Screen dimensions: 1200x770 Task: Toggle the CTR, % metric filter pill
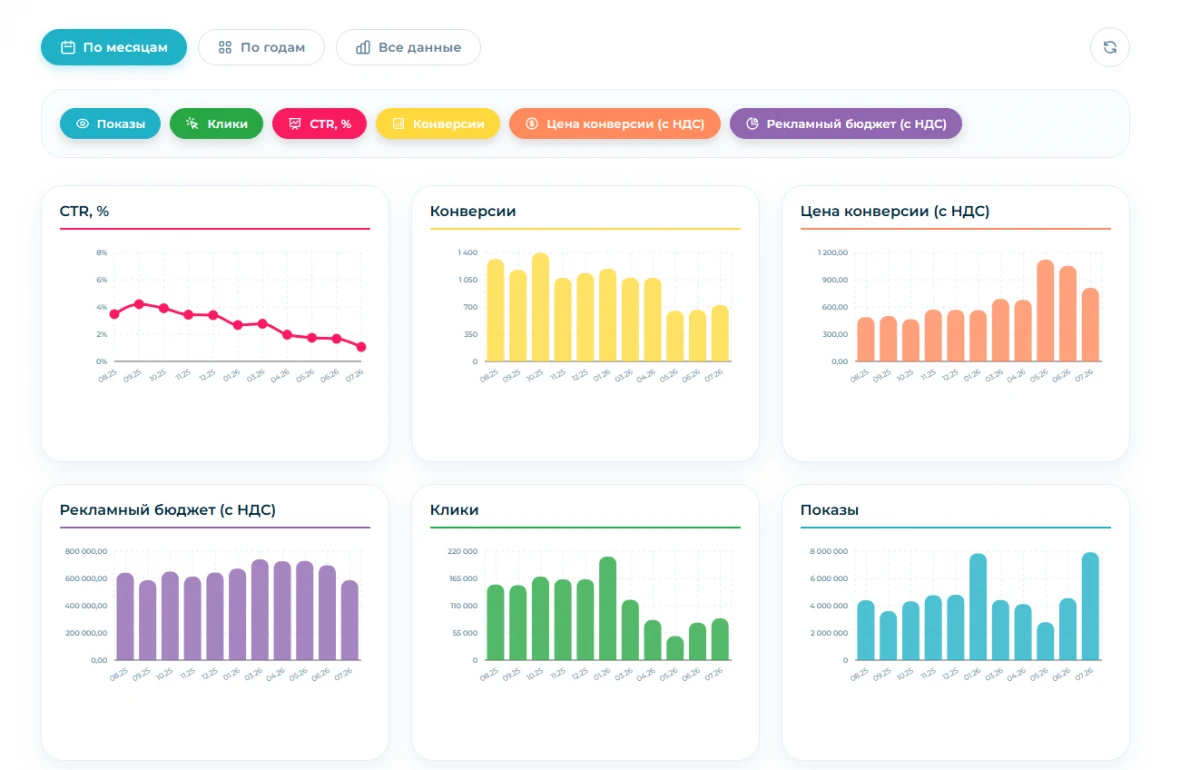pos(319,124)
